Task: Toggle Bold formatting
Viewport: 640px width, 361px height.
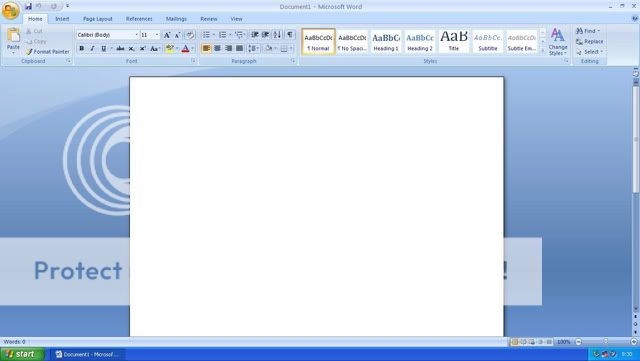Action: click(82, 49)
